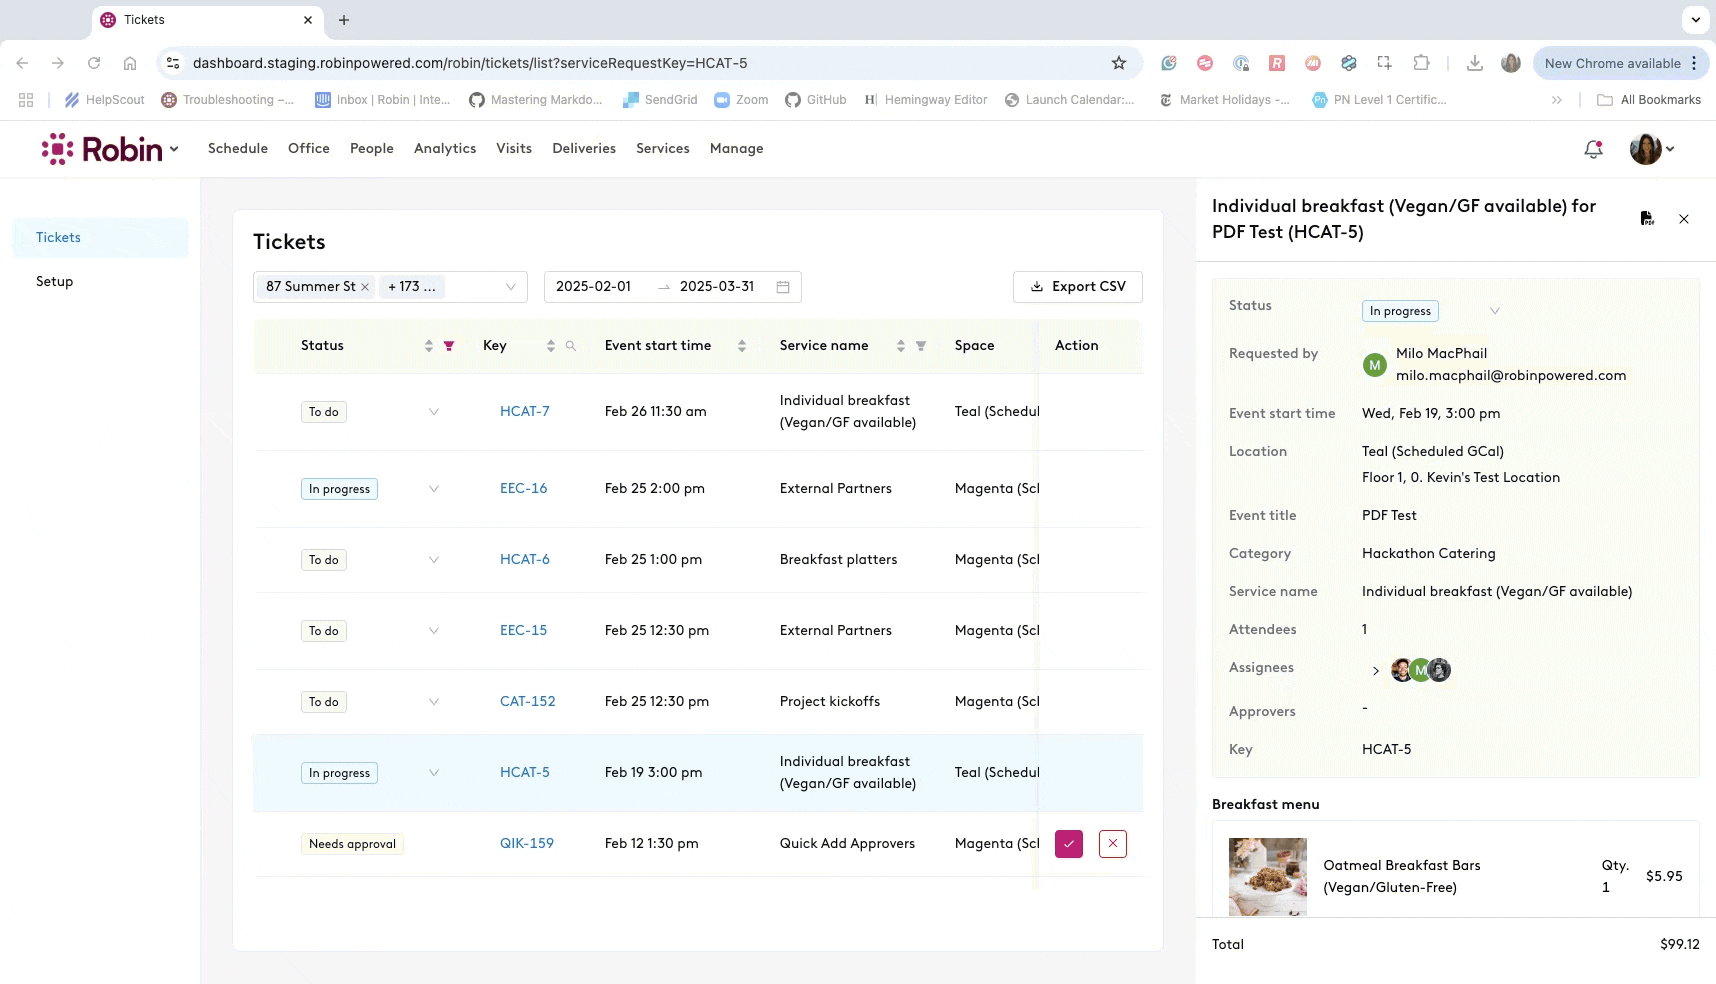Expand the location filter dropdown
The image size is (1716, 984).
coord(510,287)
